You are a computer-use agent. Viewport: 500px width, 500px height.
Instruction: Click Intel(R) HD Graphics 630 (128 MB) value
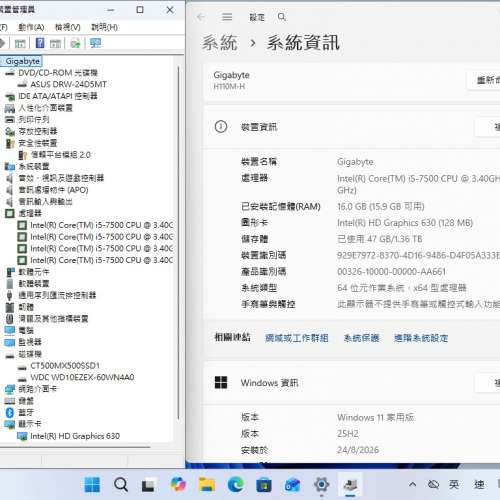[x=405, y=223]
